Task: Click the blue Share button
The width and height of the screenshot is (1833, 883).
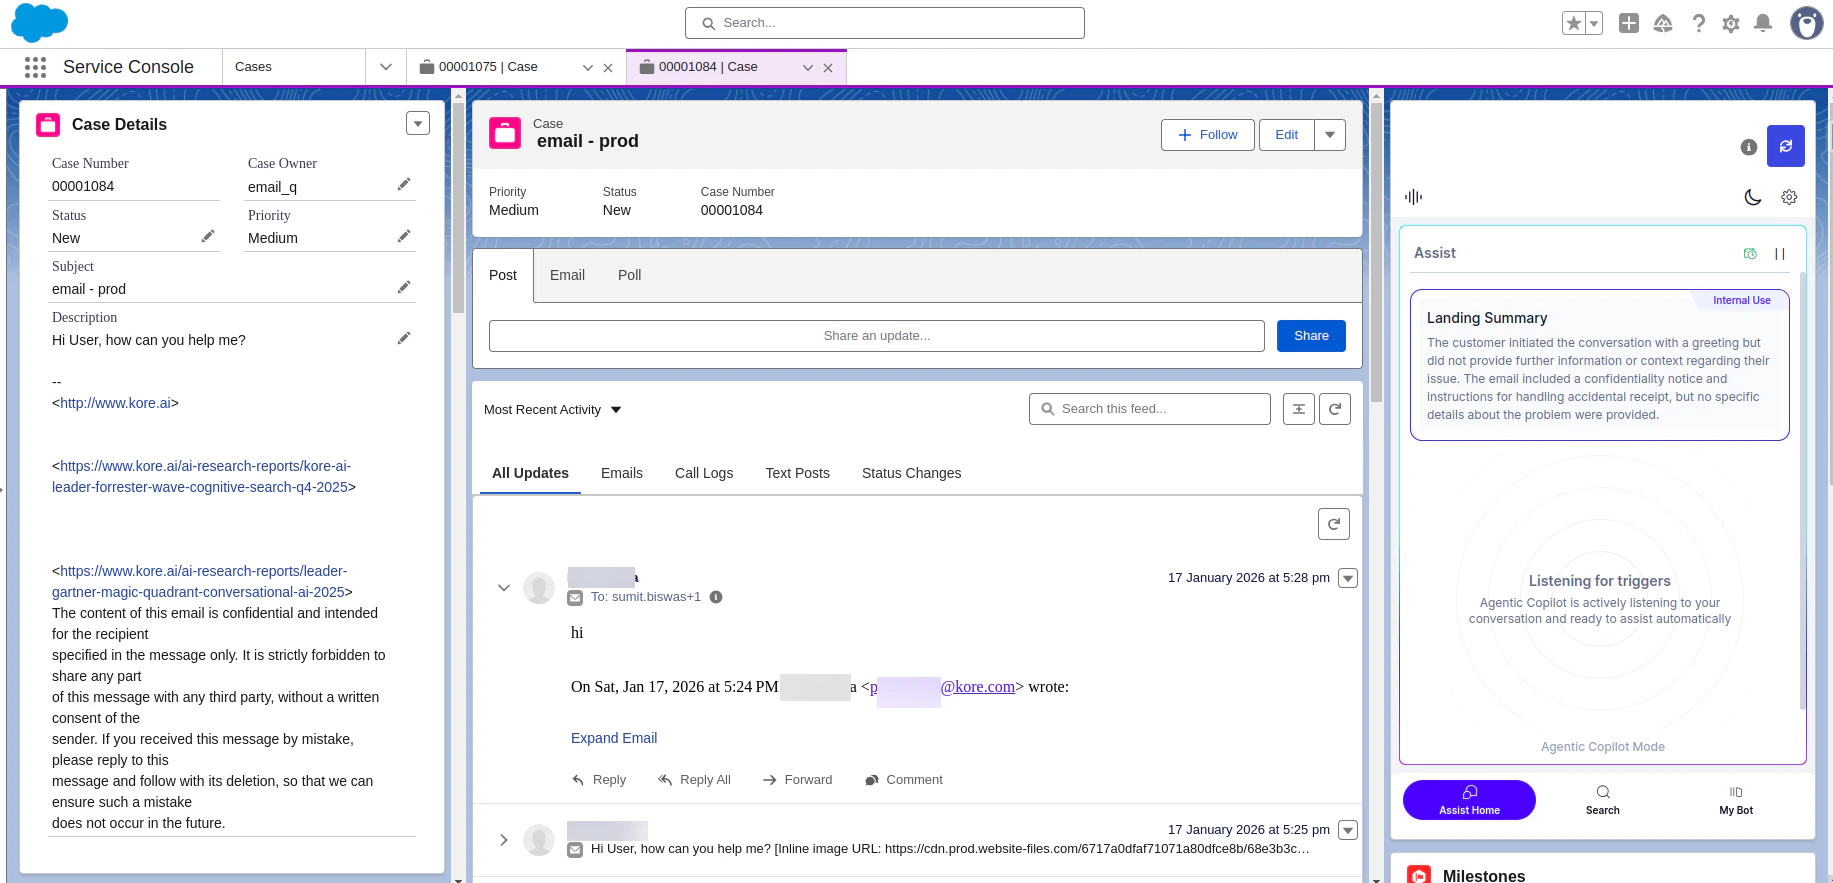Action: (x=1311, y=336)
